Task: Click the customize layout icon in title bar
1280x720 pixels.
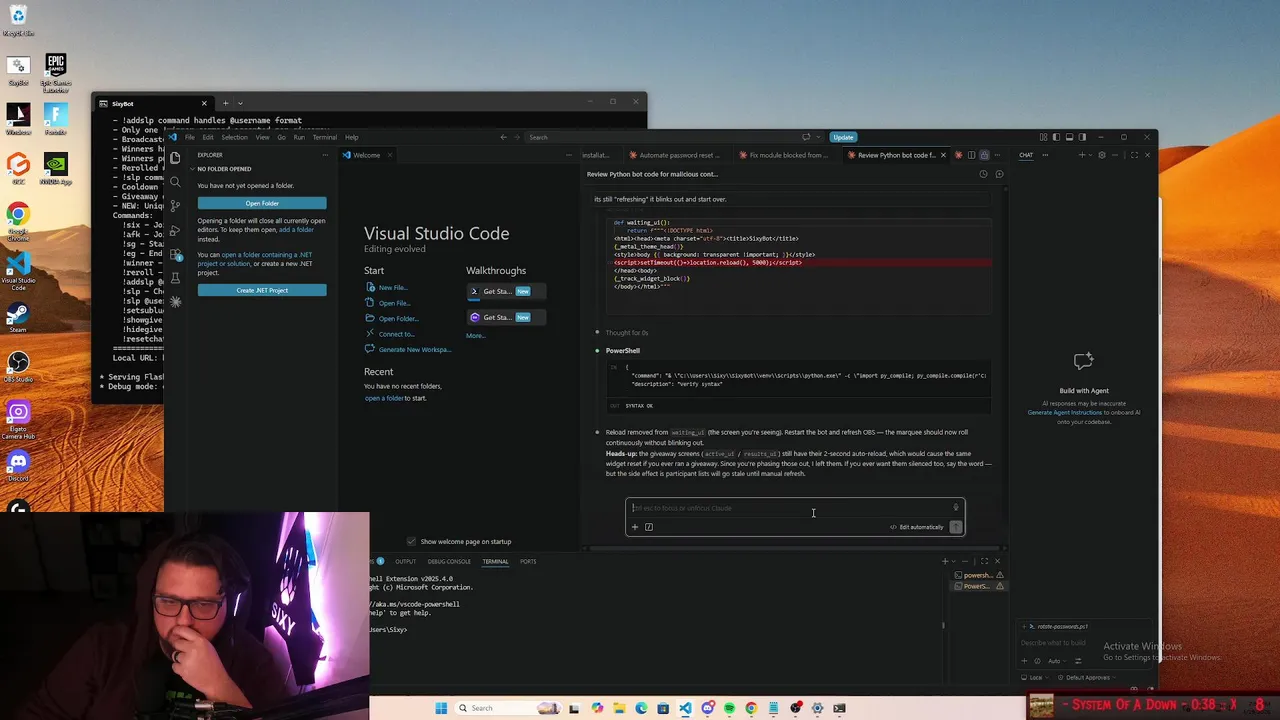Action: tap(1044, 137)
